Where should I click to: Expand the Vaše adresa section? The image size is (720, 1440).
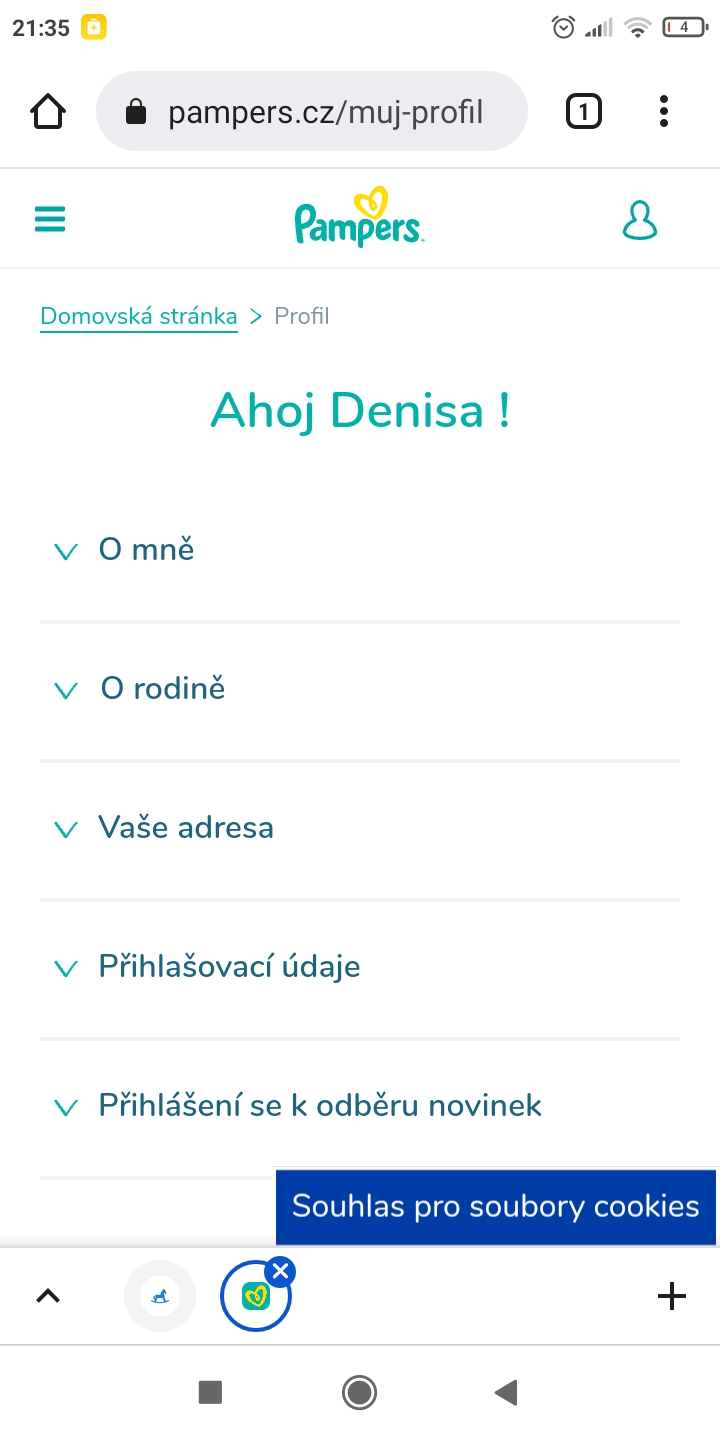[x=185, y=827]
